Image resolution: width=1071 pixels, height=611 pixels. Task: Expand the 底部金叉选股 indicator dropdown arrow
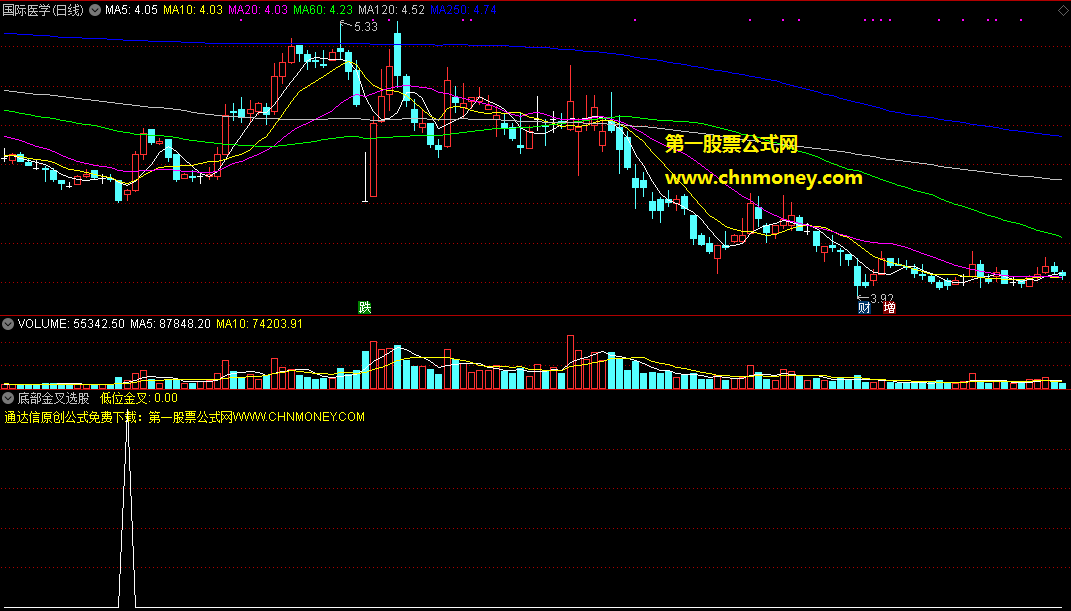pyautogui.click(x=8, y=398)
